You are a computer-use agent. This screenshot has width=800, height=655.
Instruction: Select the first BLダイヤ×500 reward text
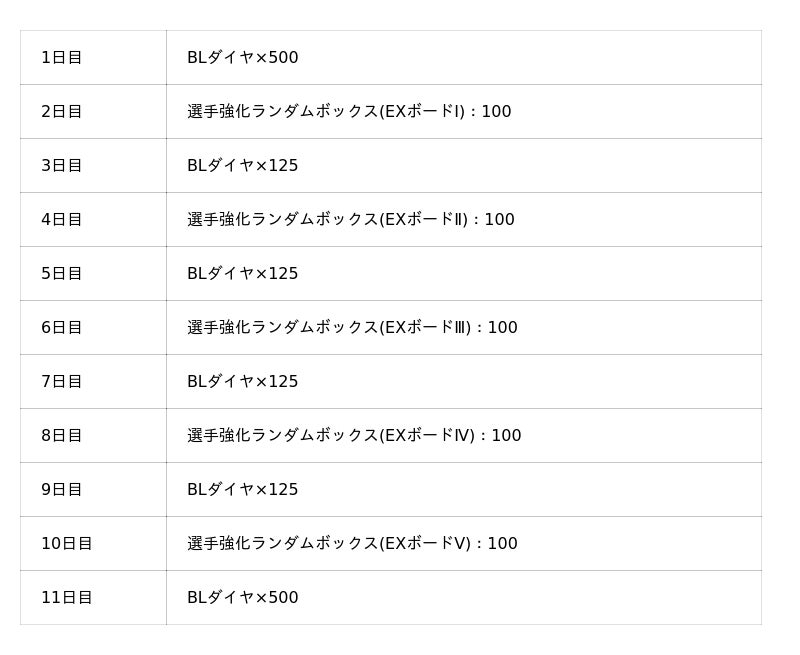(x=242, y=58)
